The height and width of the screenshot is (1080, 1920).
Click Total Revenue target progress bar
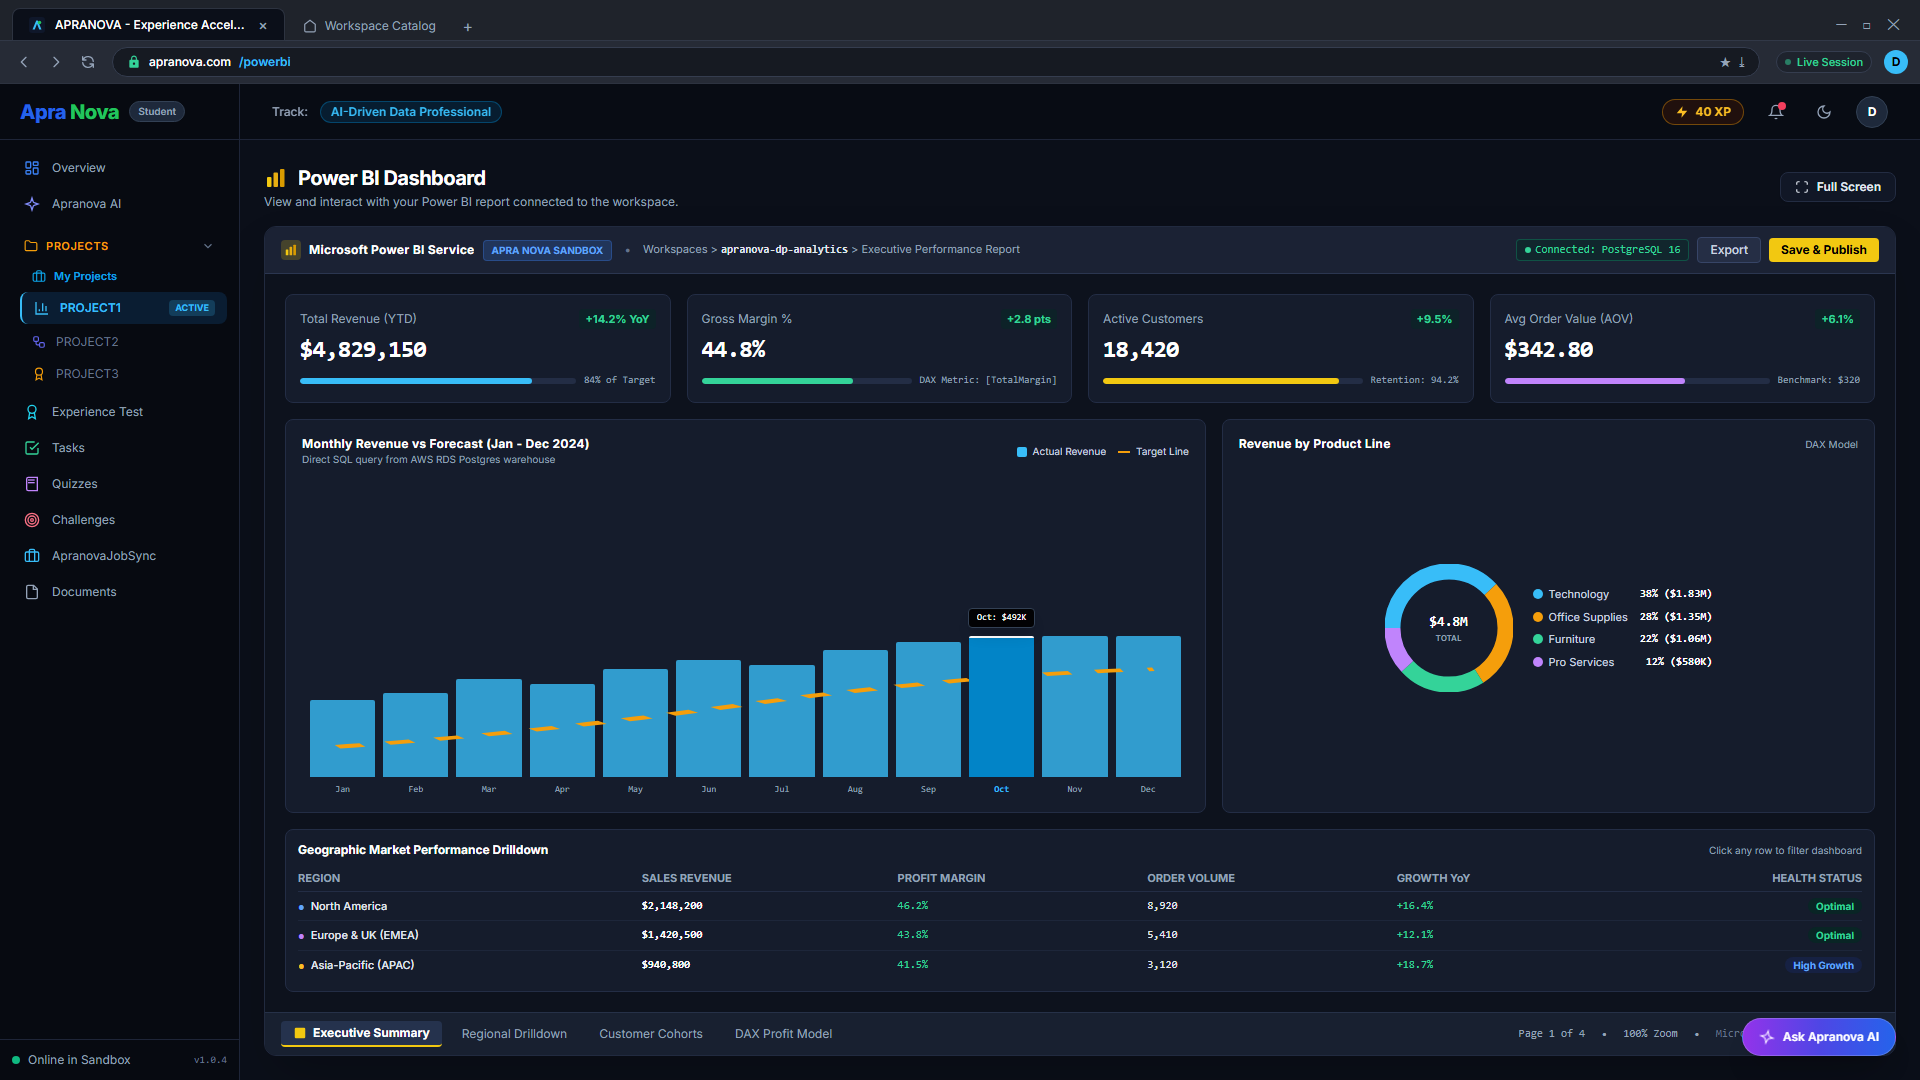(438, 380)
